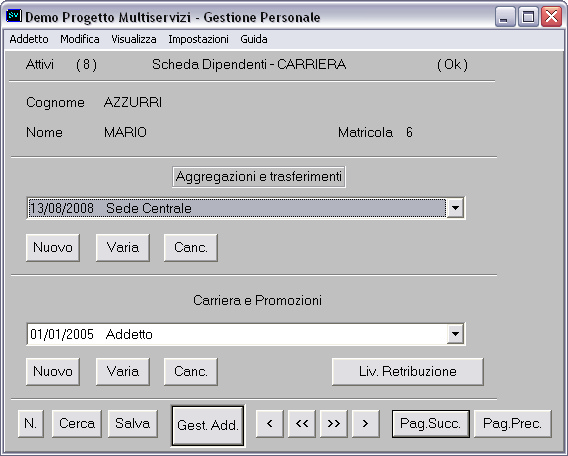Go to previous record with single left arrow
The height and width of the screenshot is (456, 568).
coord(270,423)
